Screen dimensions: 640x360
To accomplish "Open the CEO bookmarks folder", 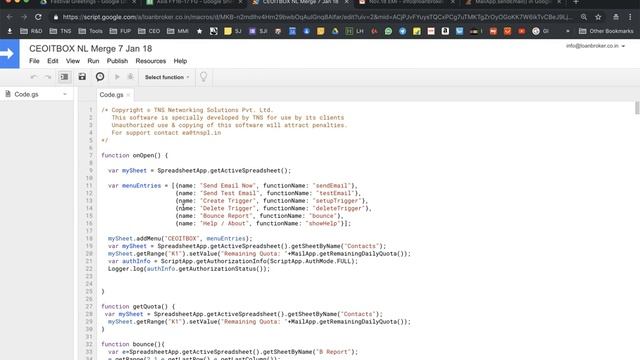I will point(149,31).
